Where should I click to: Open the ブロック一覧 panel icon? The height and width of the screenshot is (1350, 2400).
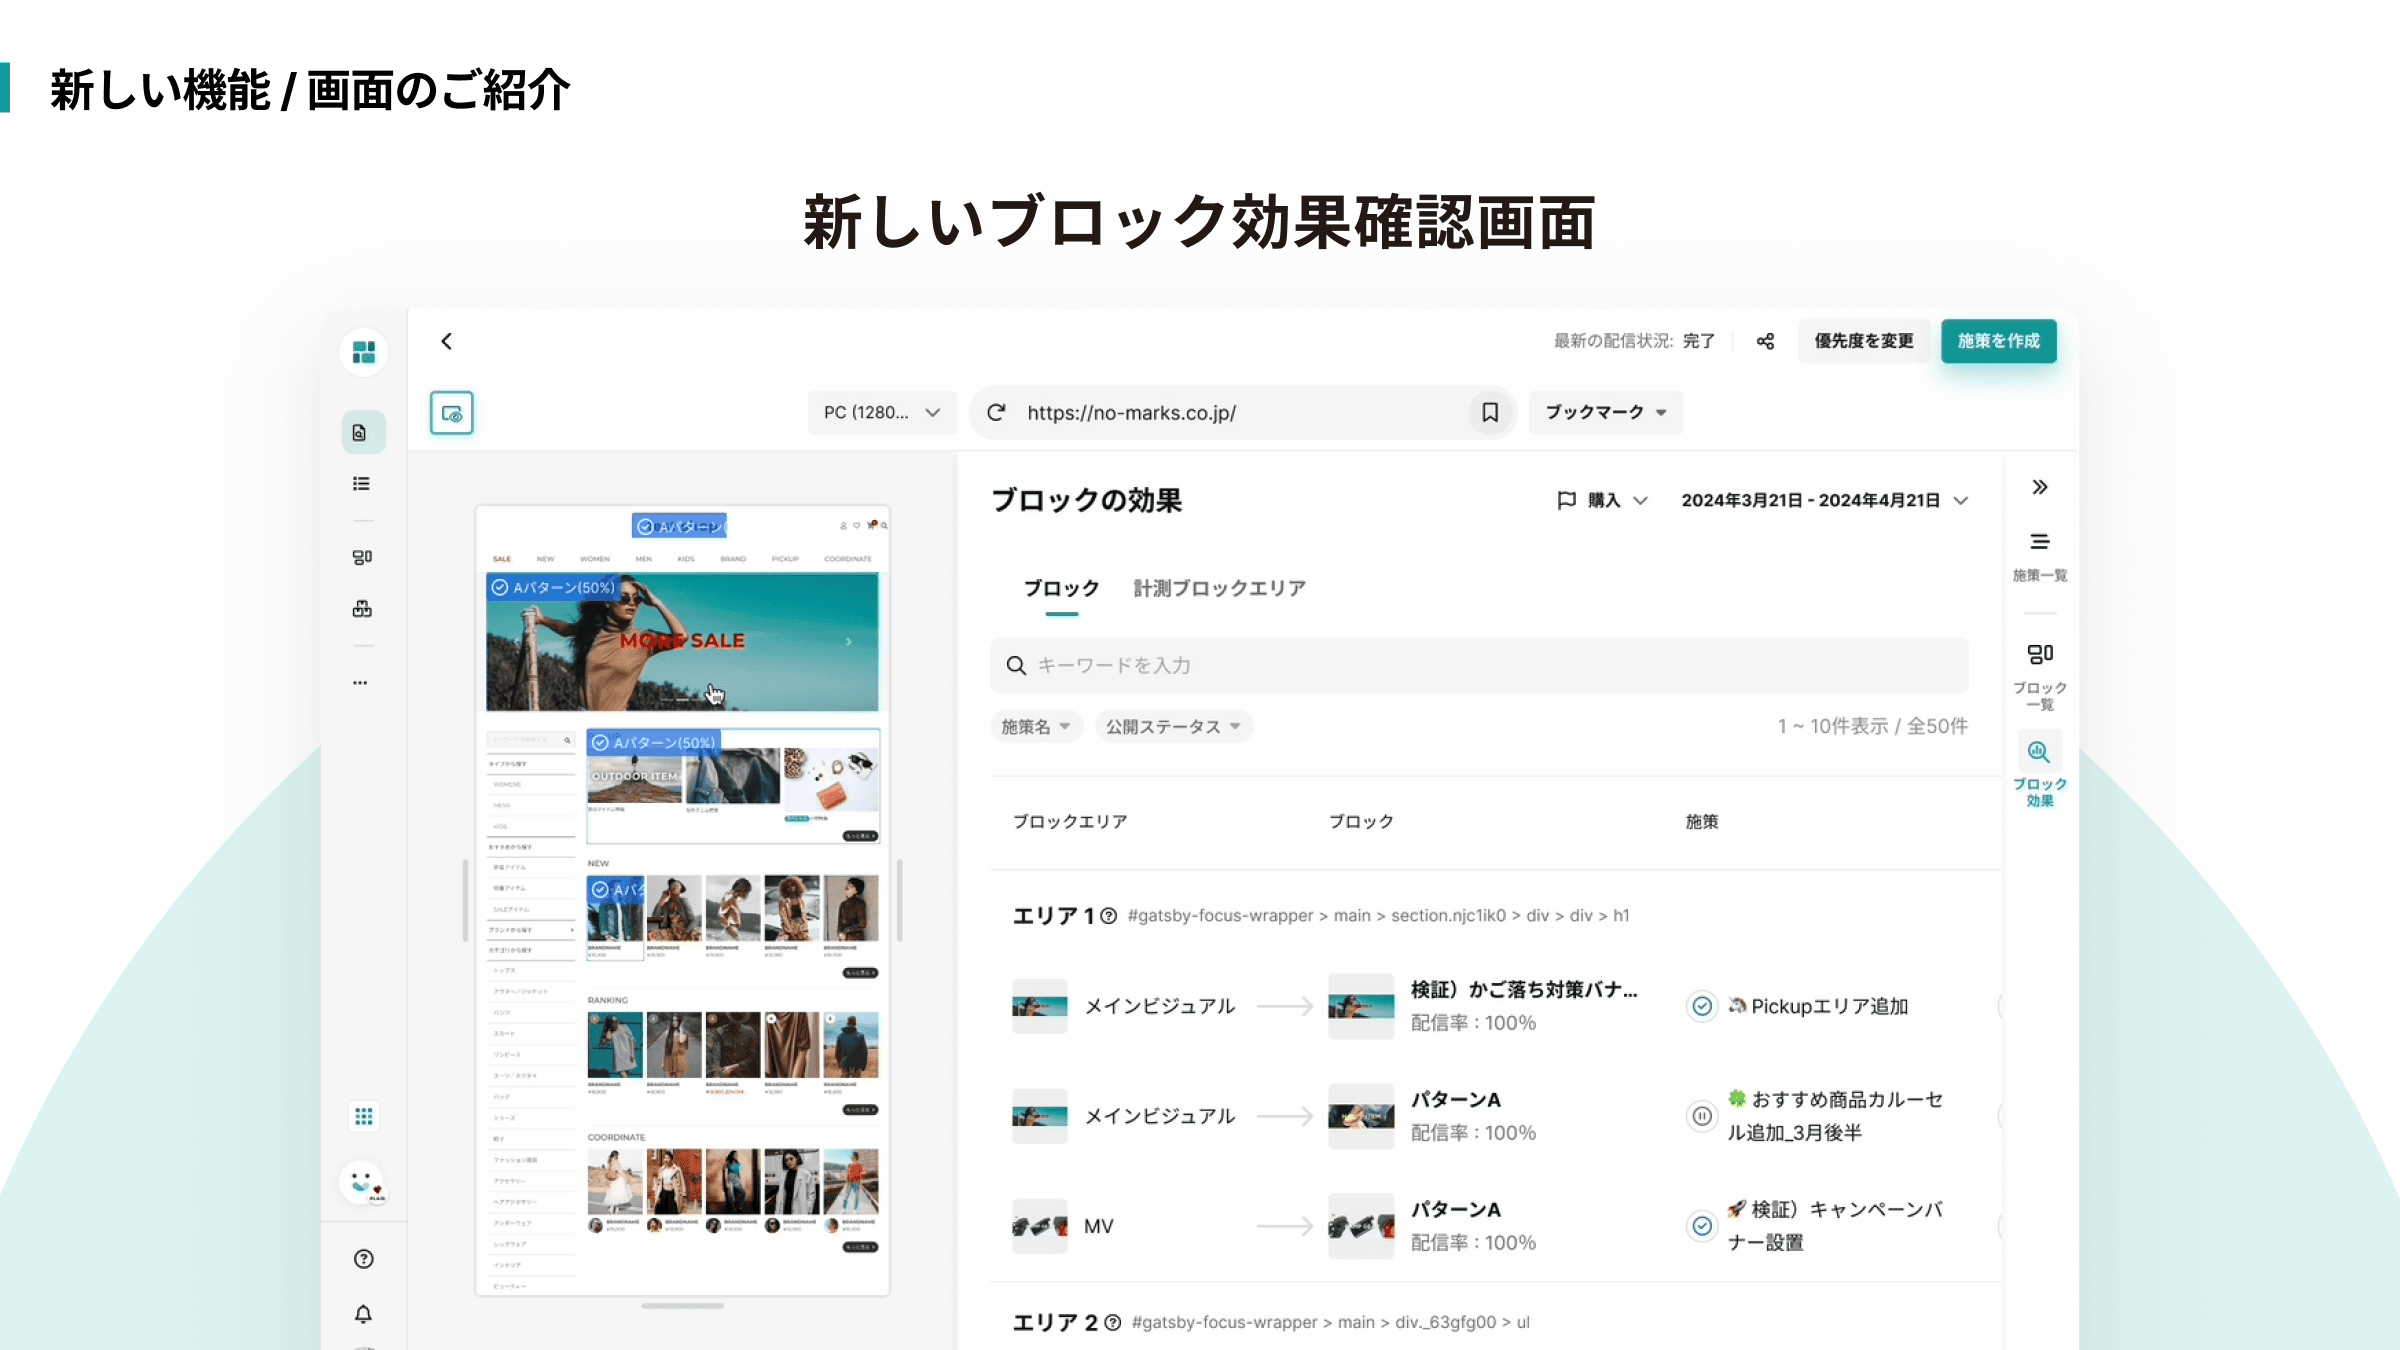(2039, 655)
